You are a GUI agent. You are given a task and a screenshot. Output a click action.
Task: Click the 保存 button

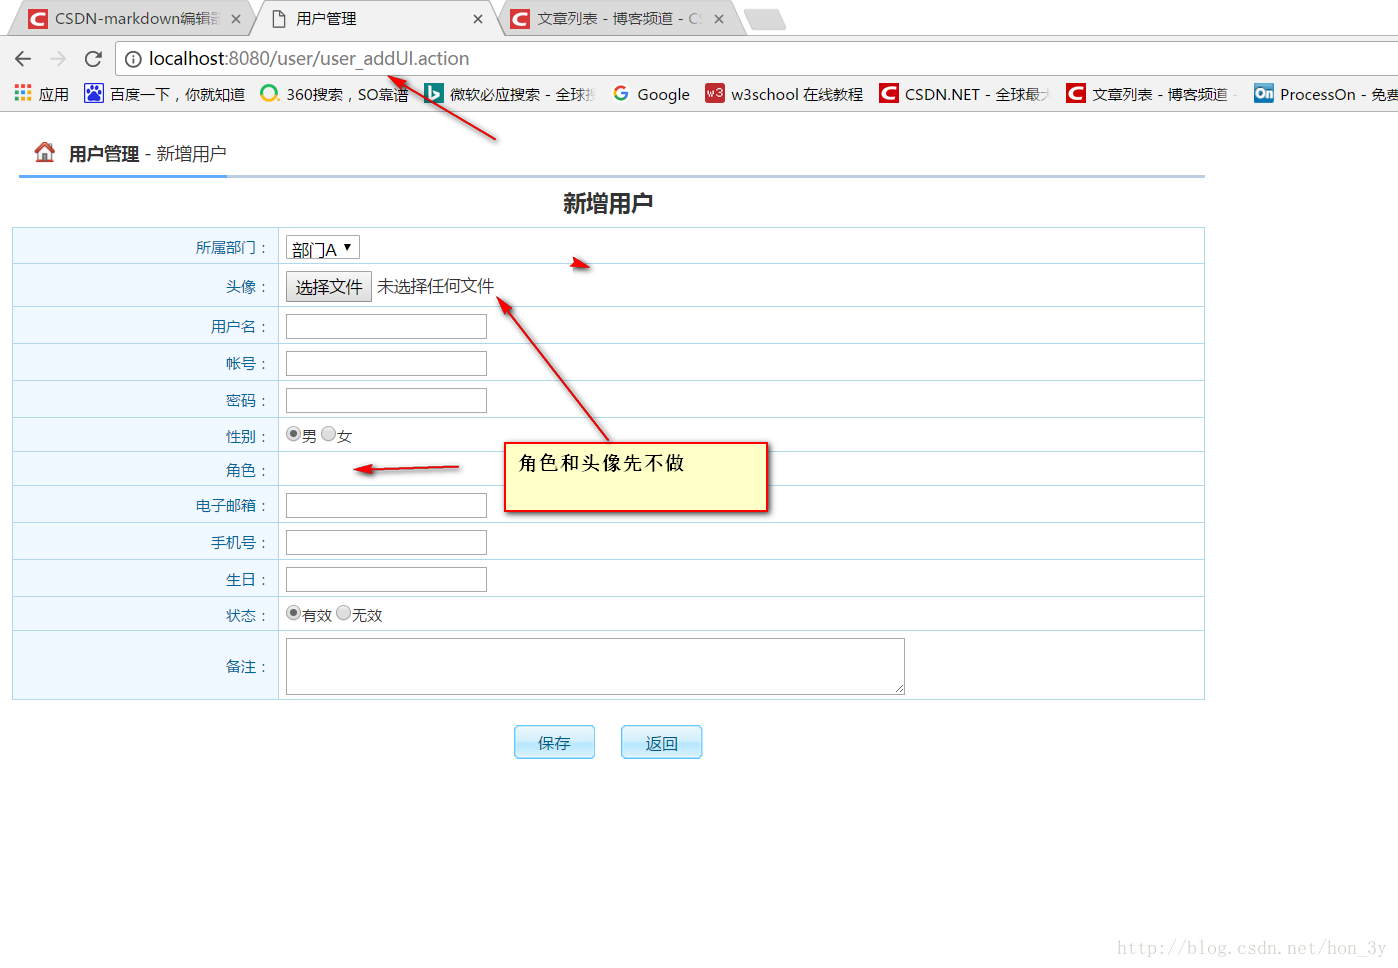coord(554,743)
